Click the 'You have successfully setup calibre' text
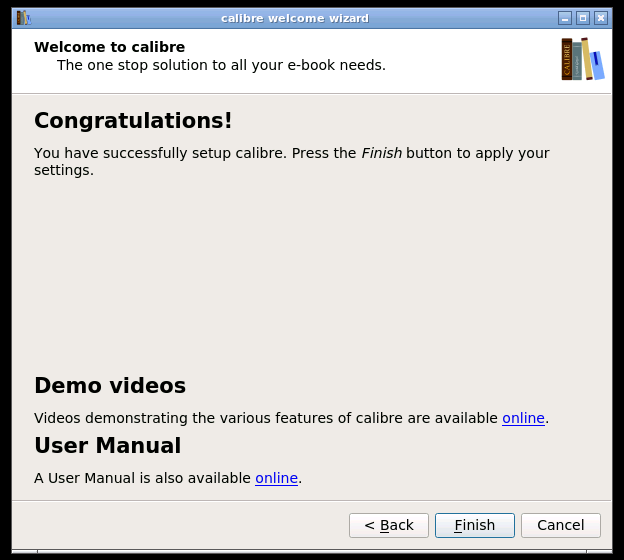This screenshot has height=560, width=624. tap(292, 161)
